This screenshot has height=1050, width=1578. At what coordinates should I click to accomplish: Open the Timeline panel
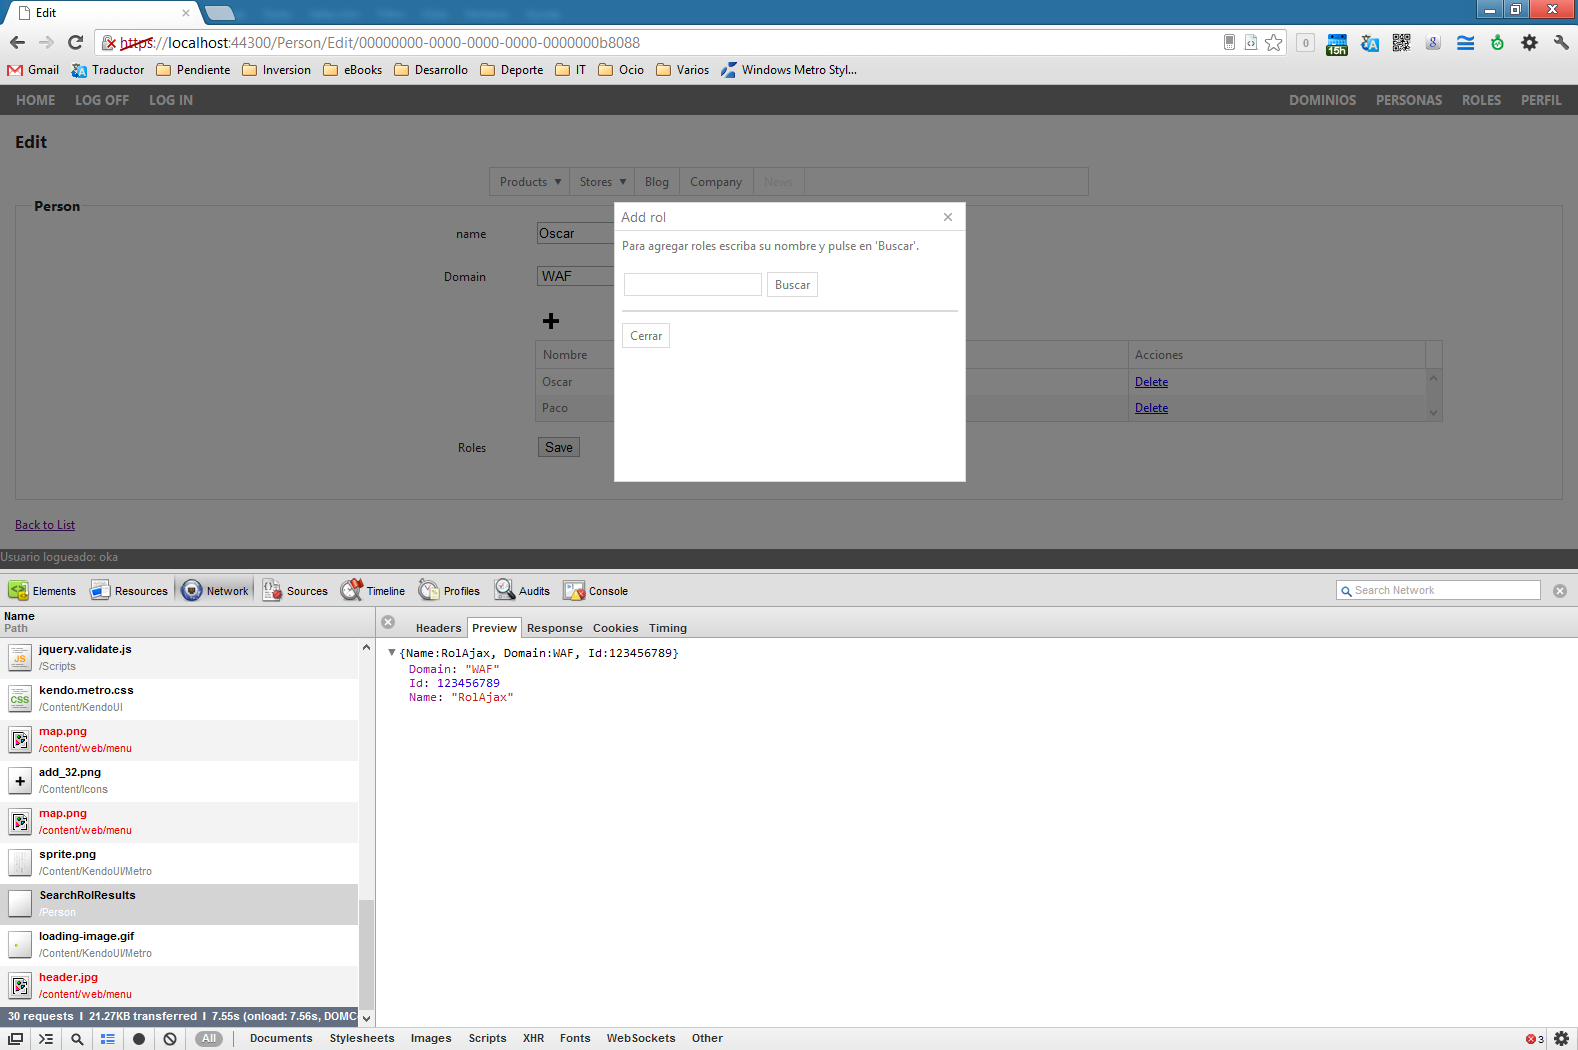(374, 591)
